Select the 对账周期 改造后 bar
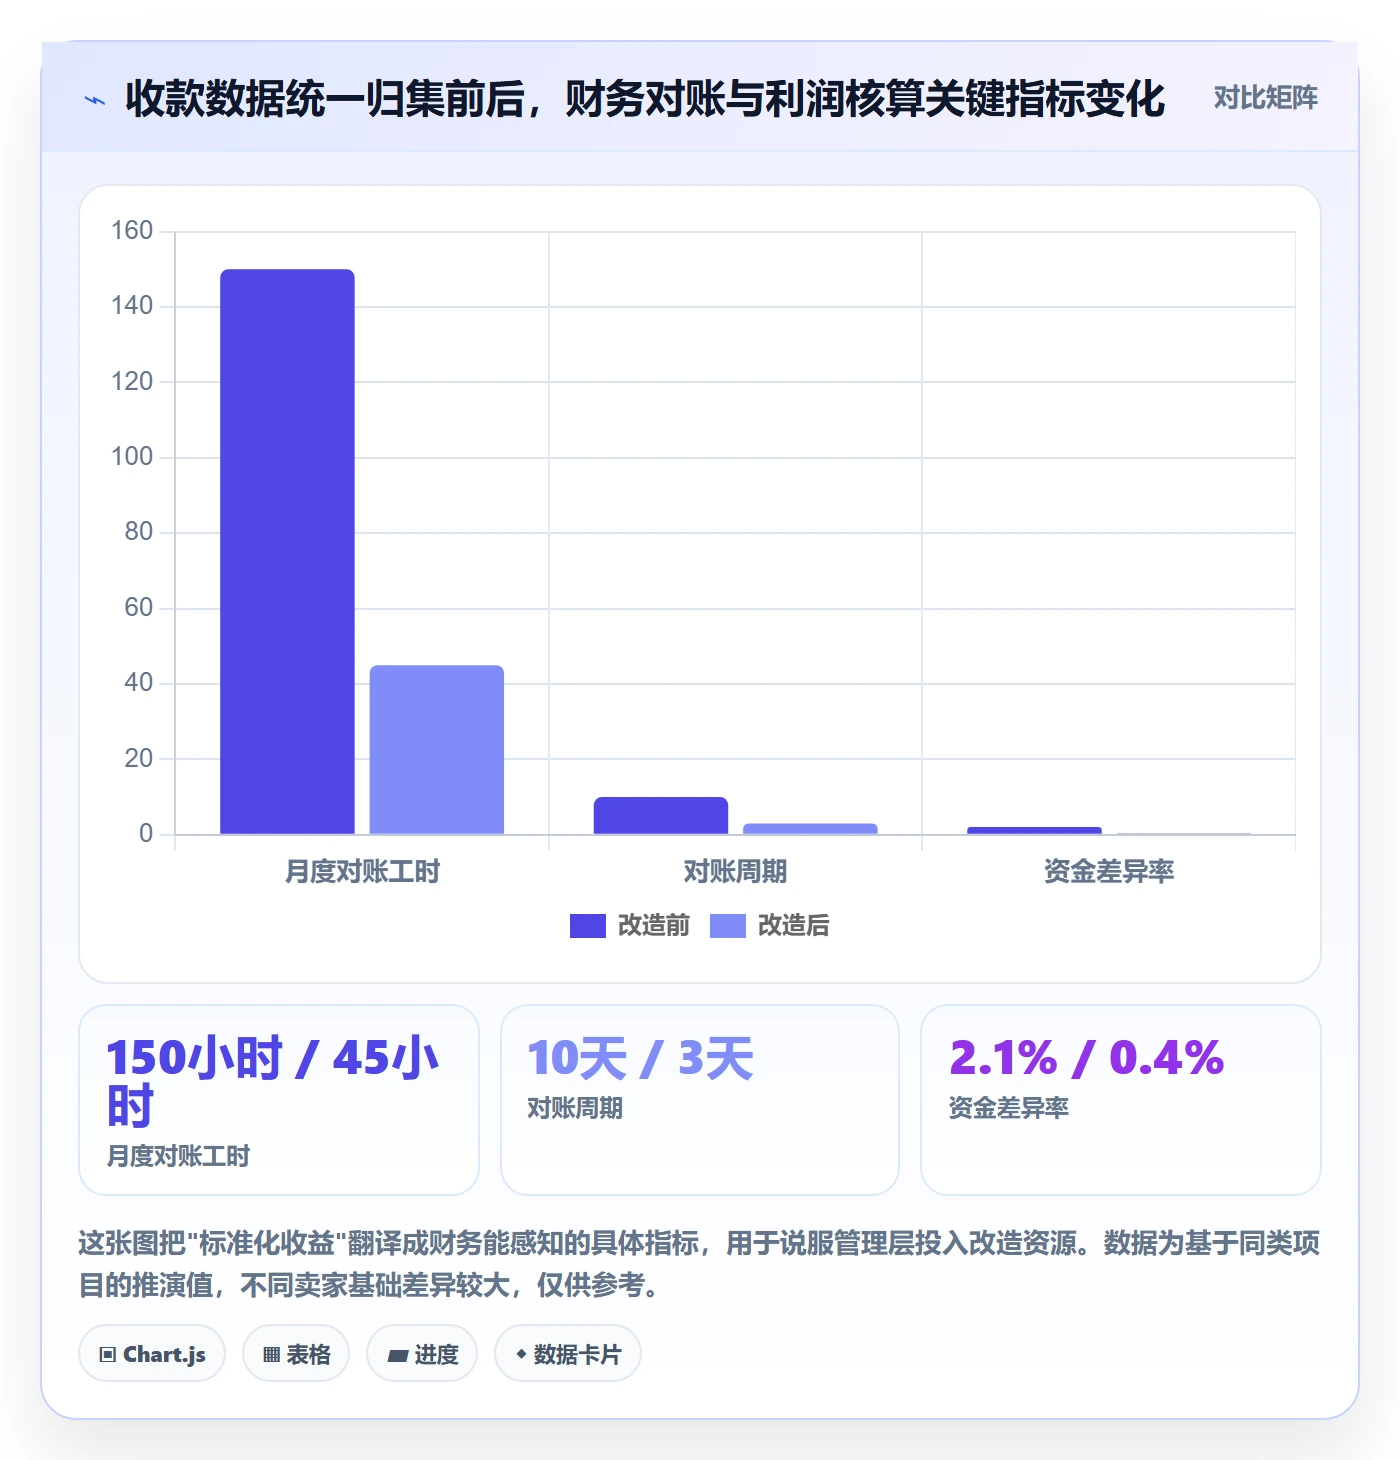 pyautogui.click(x=810, y=829)
